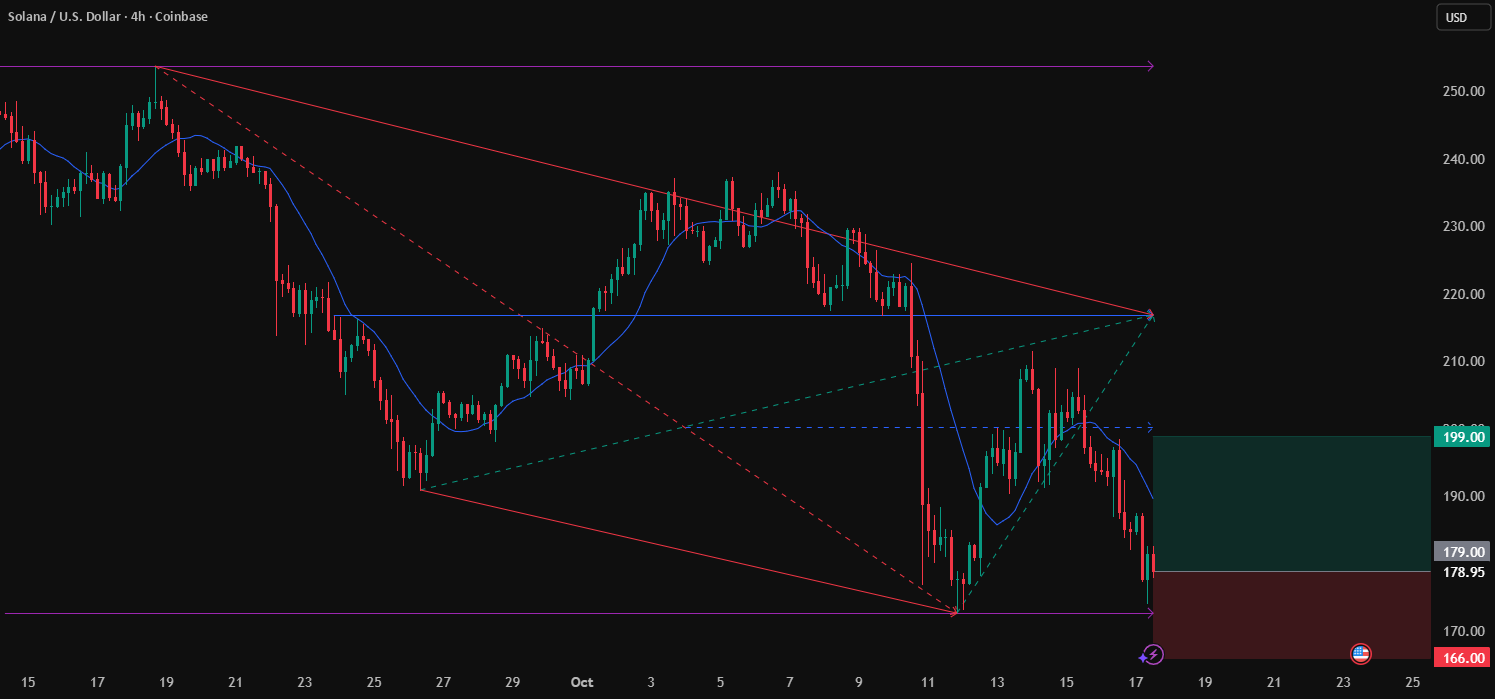This screenshot has height=699, width=1495.
Task: Click the 220.00 level on the price scale
Action: point(1461,294)
